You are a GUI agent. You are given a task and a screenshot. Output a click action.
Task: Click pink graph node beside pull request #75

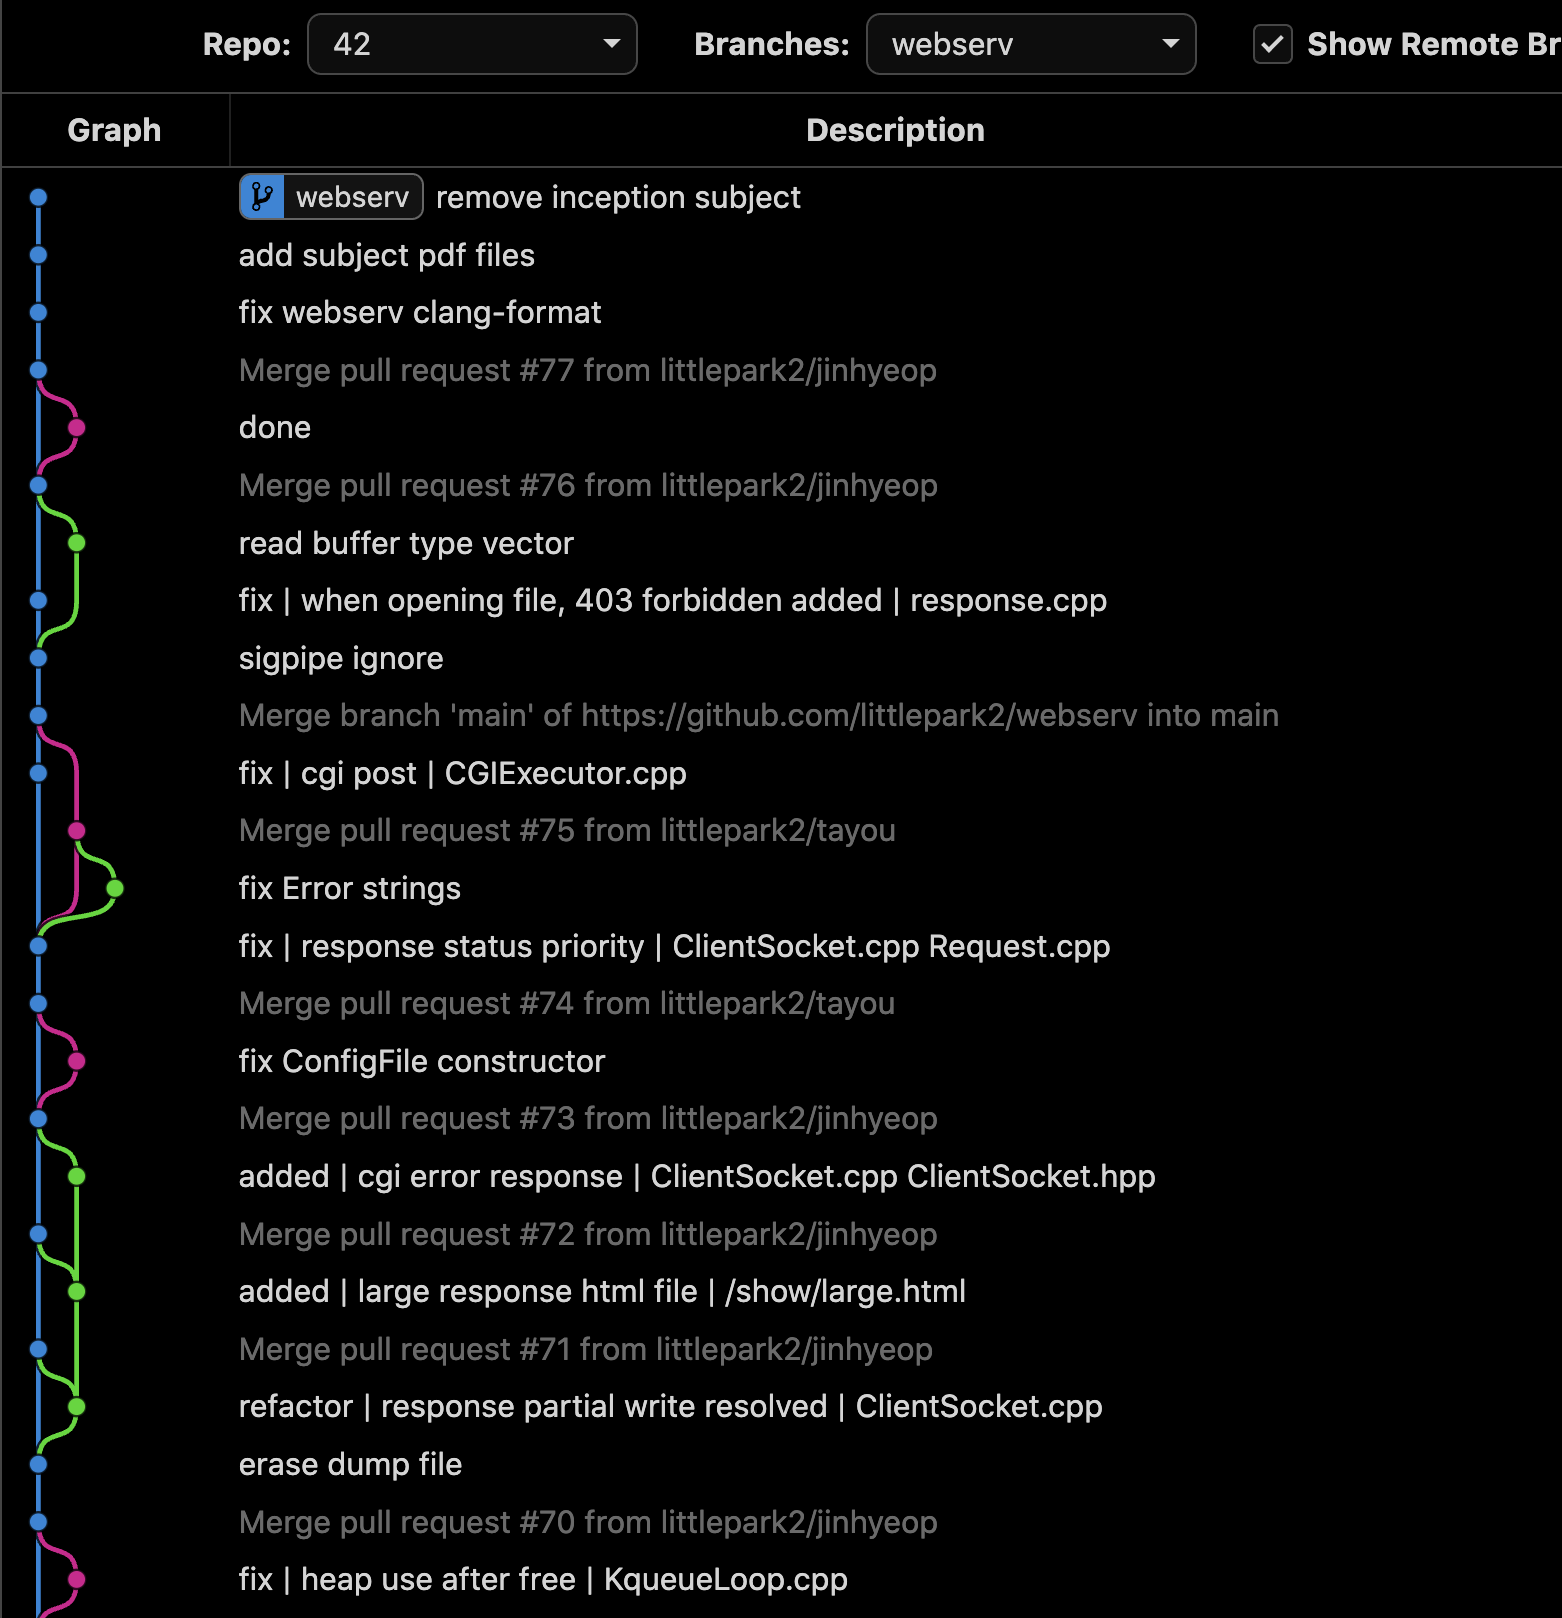[x=76, y=831]
